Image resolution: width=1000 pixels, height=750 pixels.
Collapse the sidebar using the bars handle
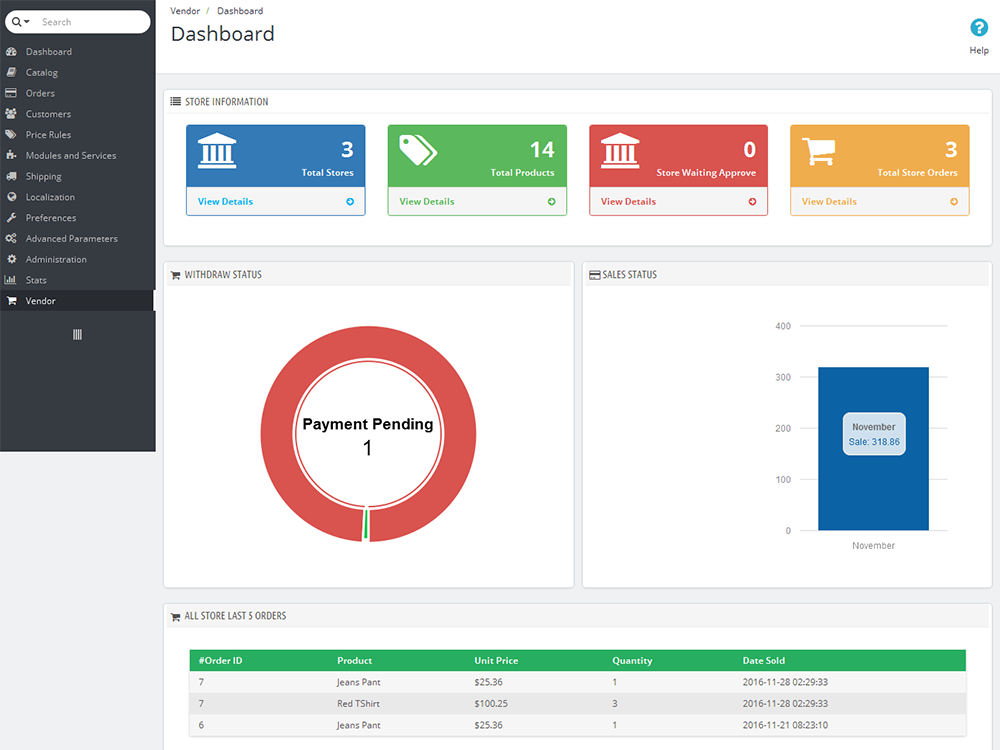[77, 334]
